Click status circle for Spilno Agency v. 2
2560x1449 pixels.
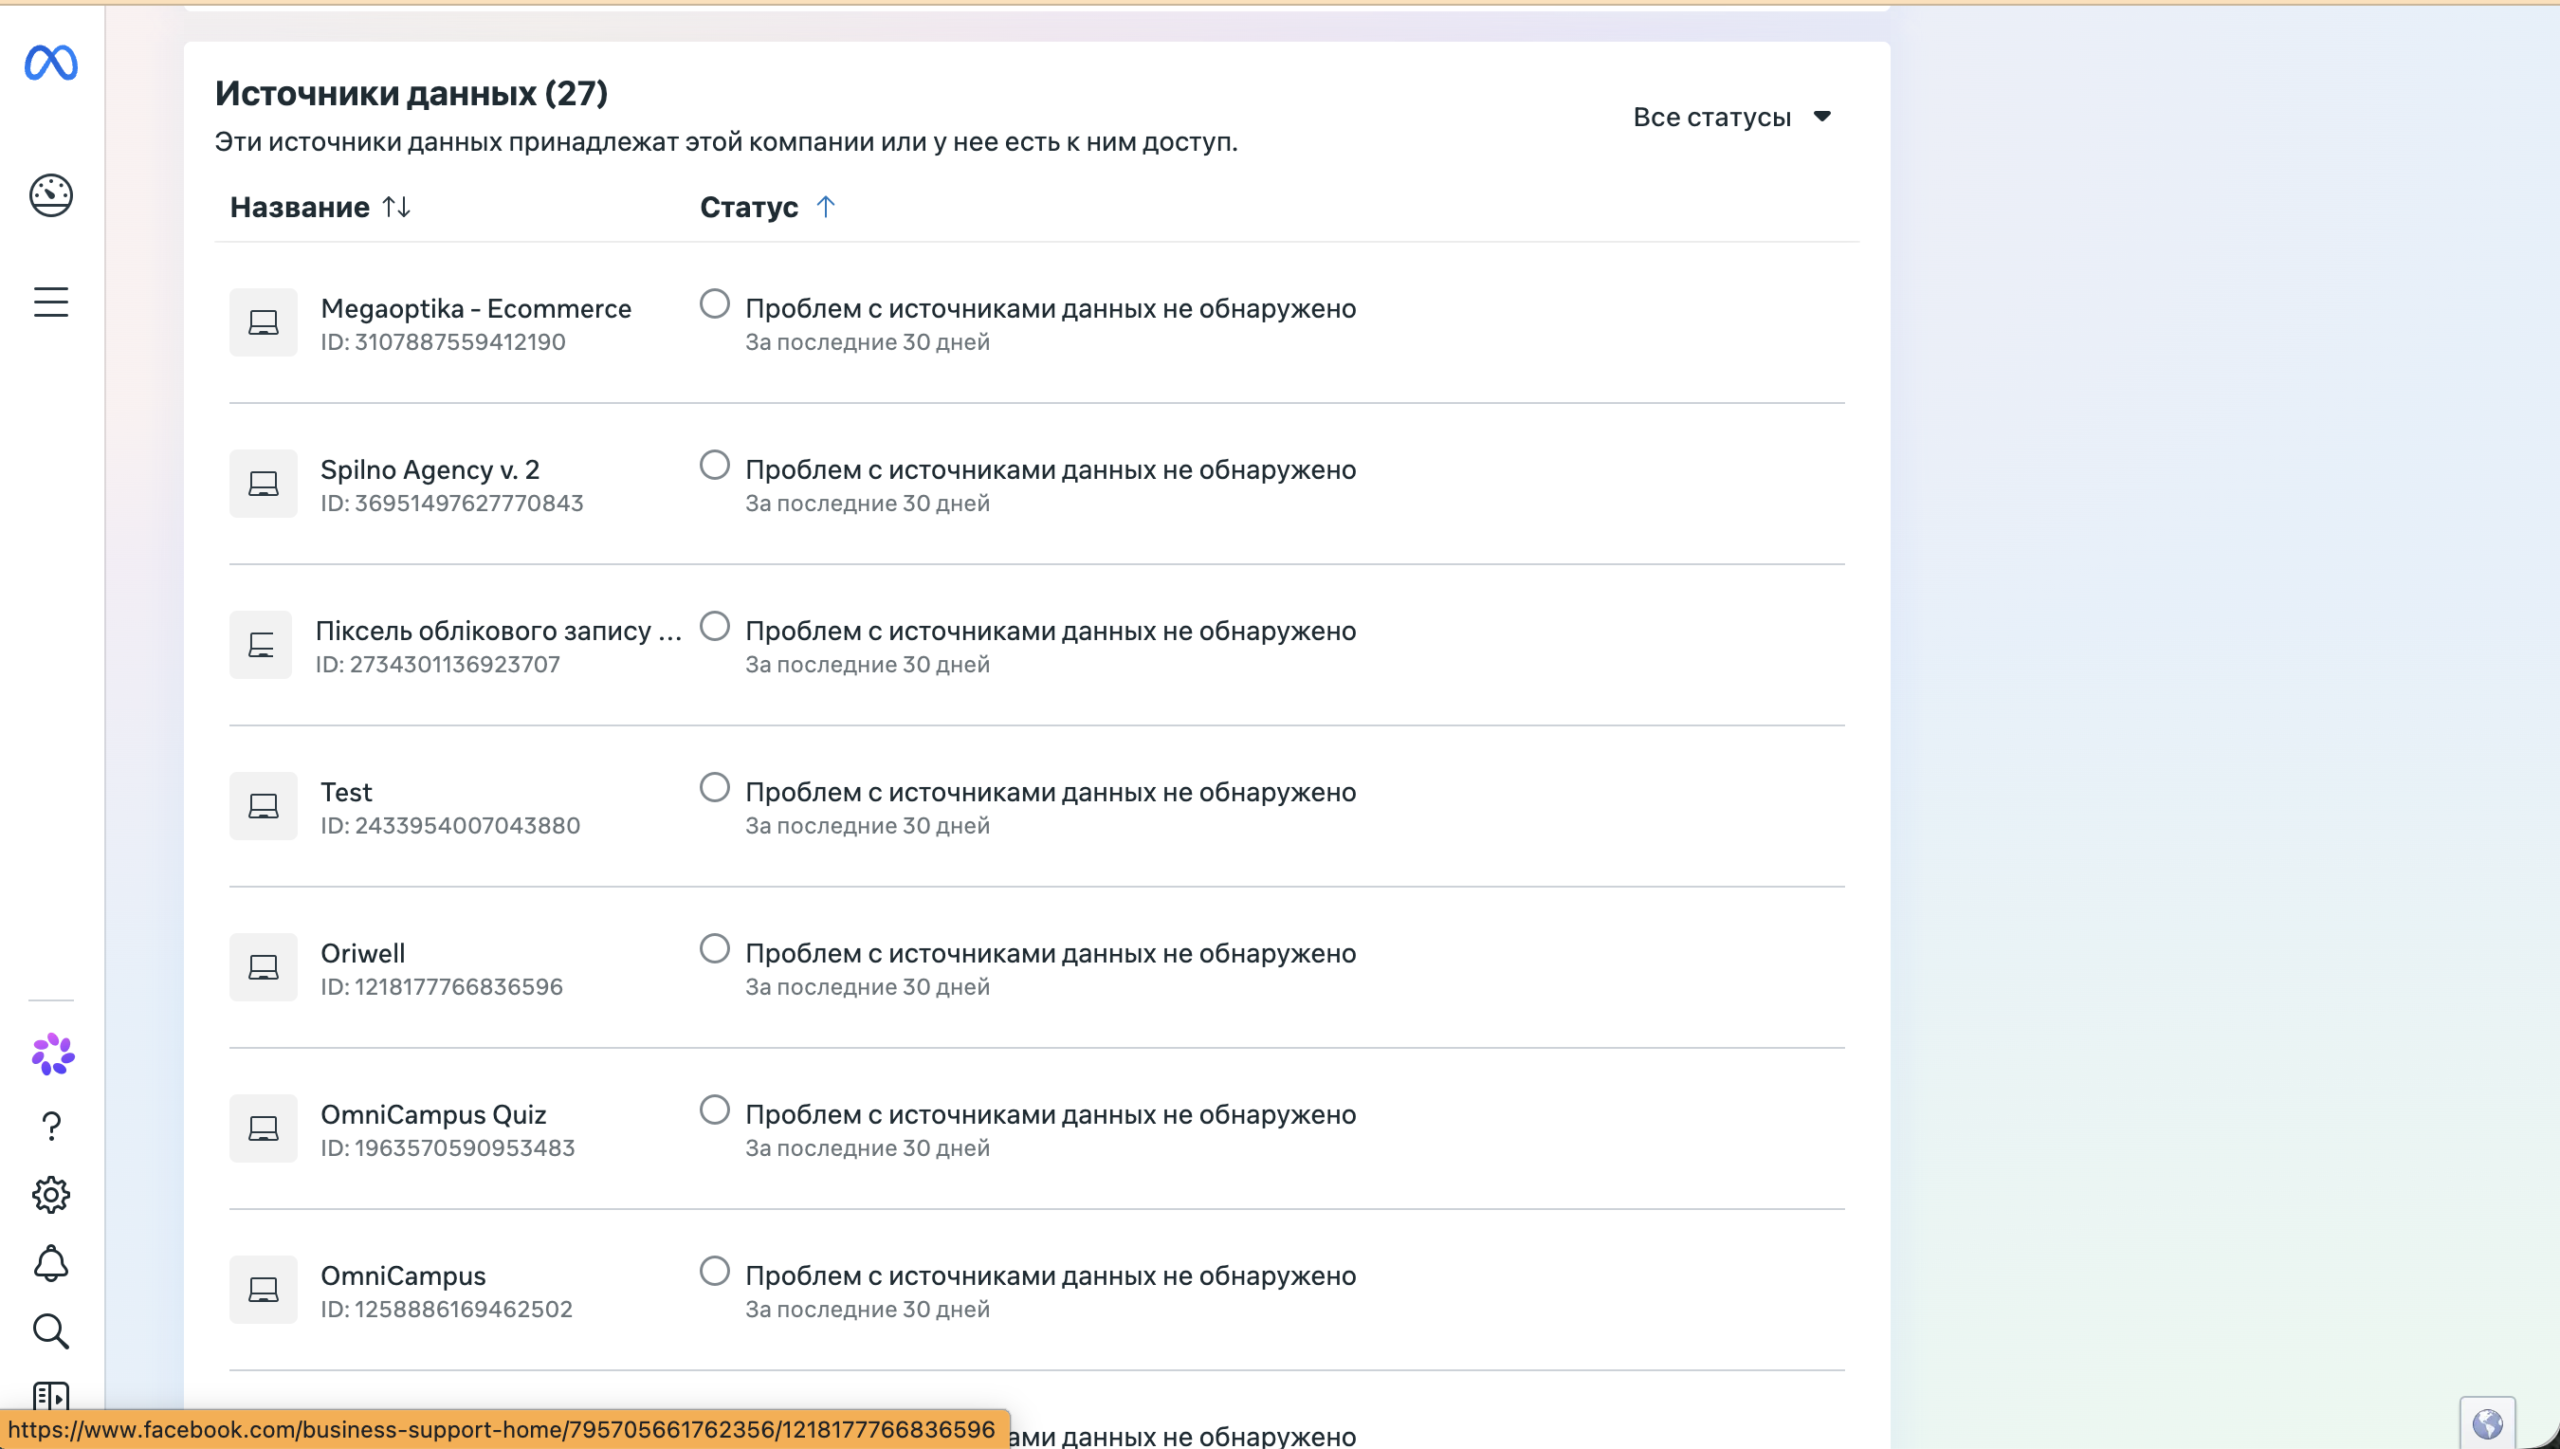coord(714,465)
